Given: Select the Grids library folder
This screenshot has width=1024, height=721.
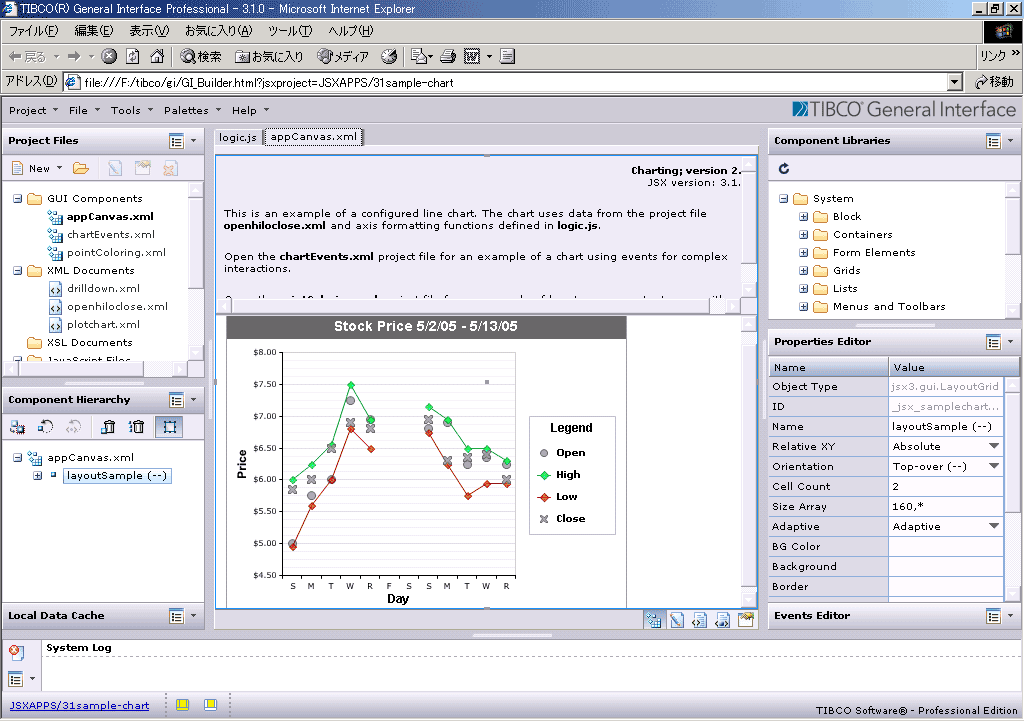Looking at the screenshot, I should pos(846,270).
